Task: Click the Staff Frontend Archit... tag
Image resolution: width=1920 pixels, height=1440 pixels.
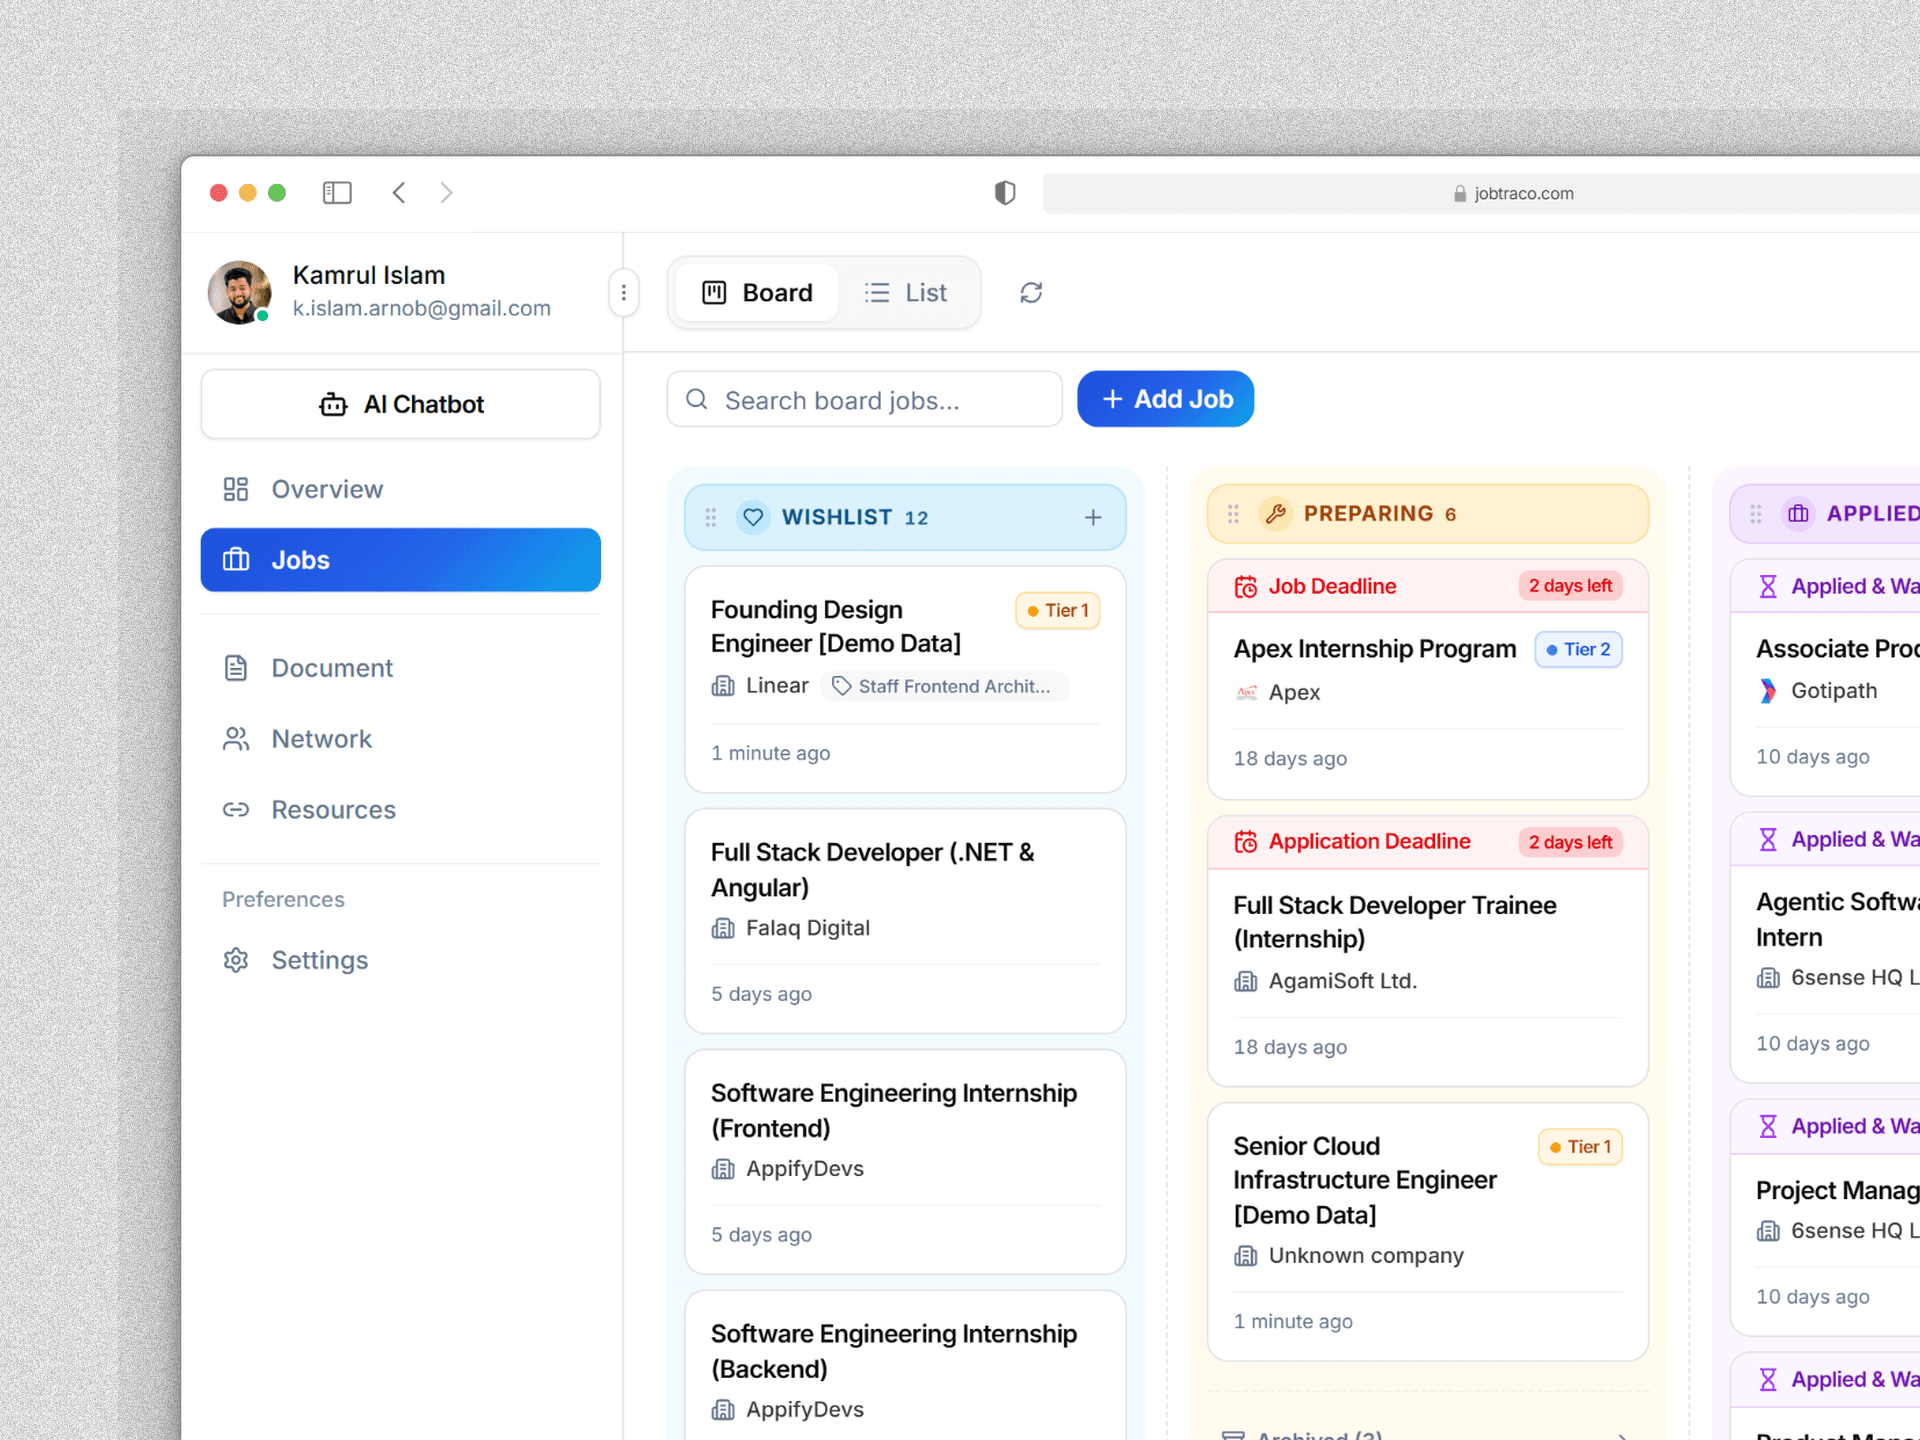Action: tap(945, 686)
